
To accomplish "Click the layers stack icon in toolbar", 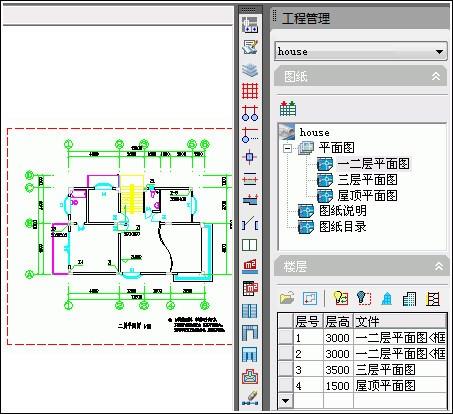I will coord(250,69).
